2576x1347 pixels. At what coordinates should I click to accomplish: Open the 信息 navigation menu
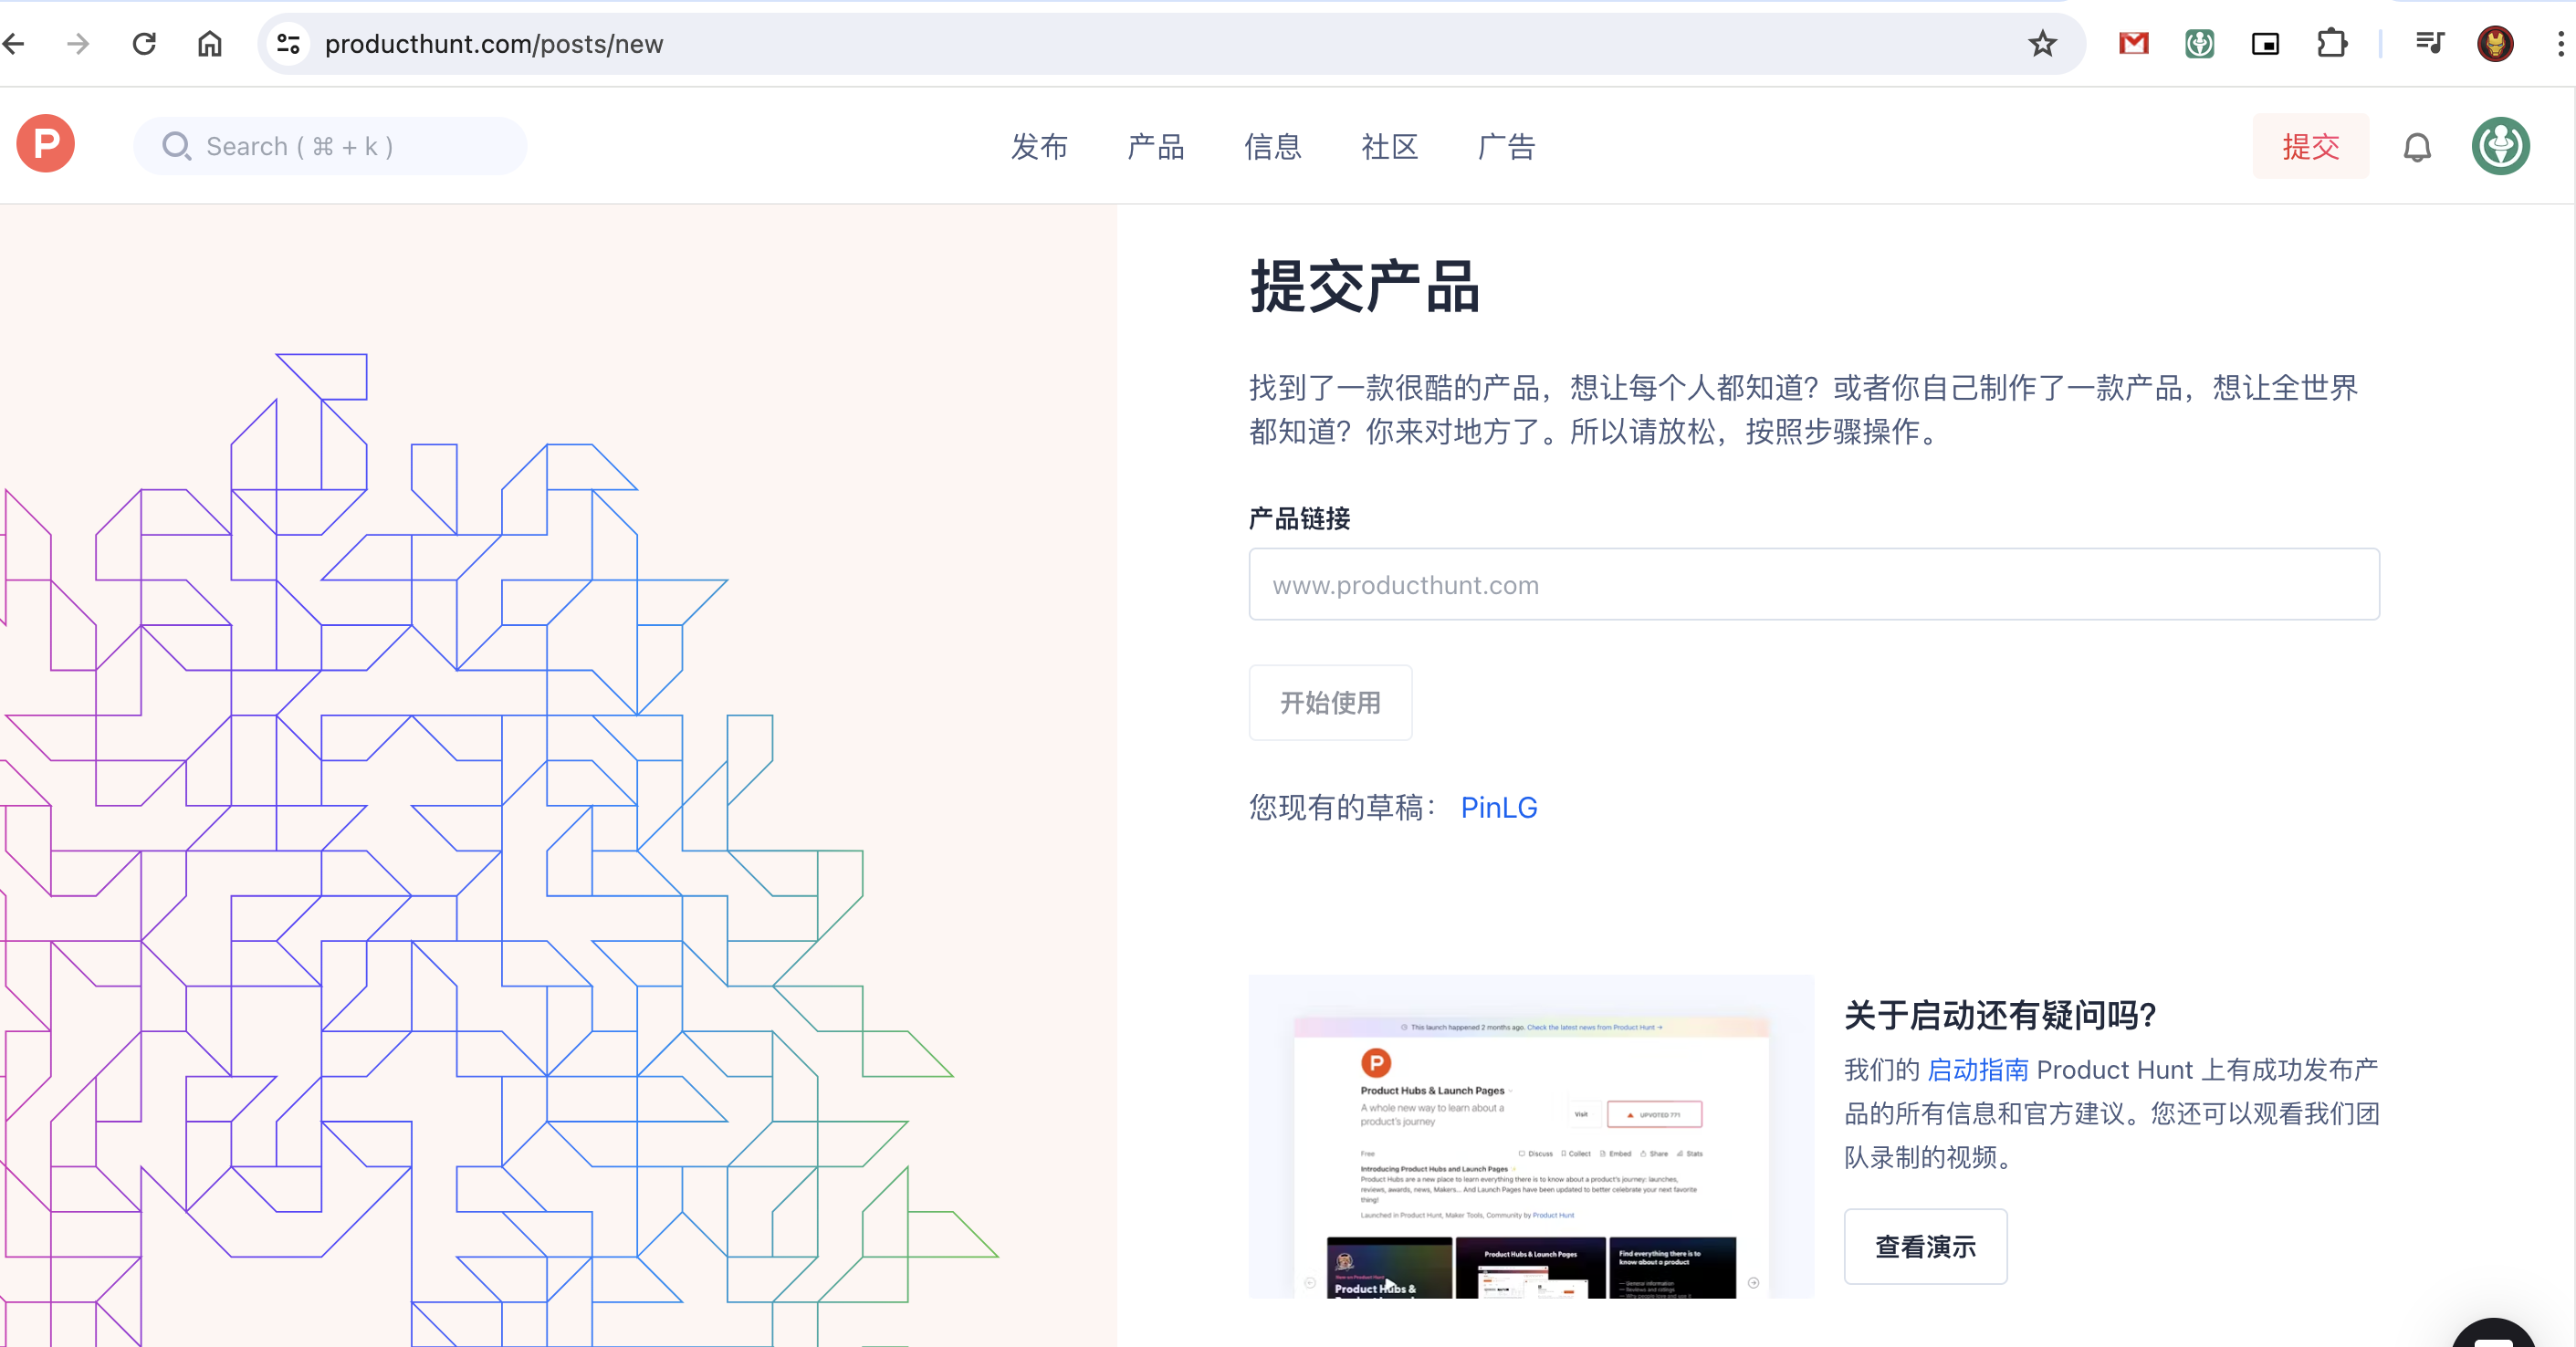coord(1273,147)
